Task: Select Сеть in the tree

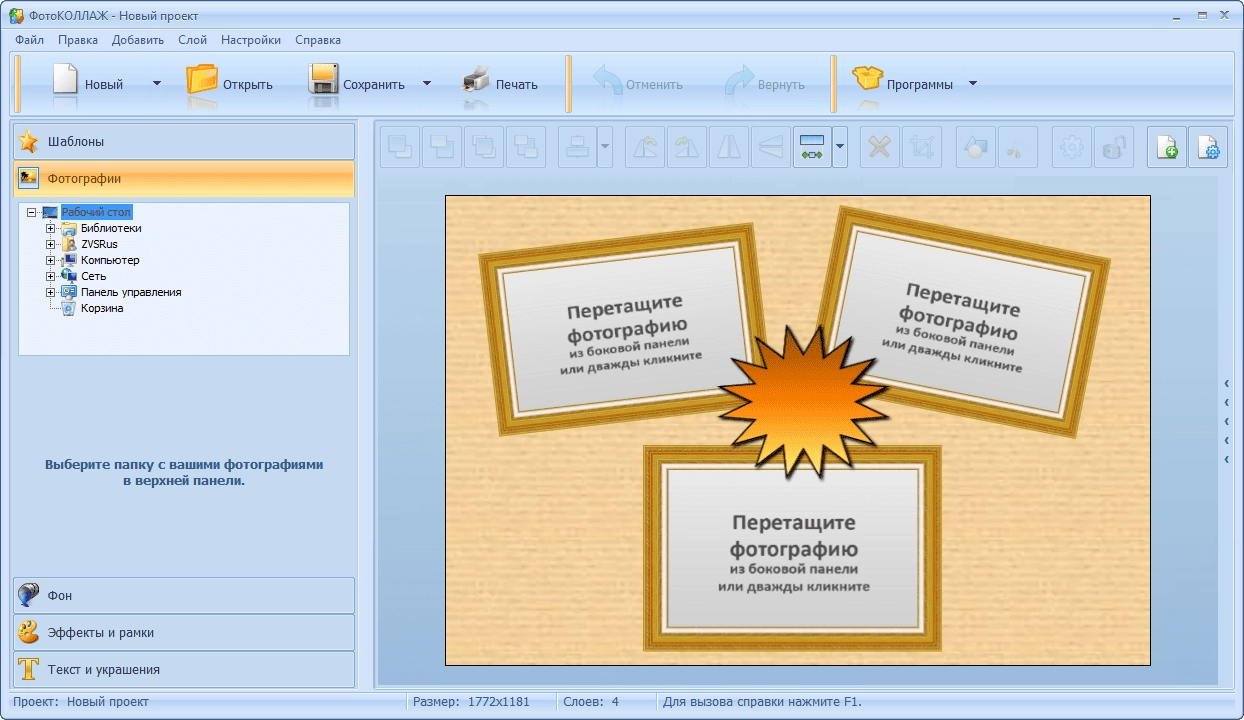Action: click(93, 276)
